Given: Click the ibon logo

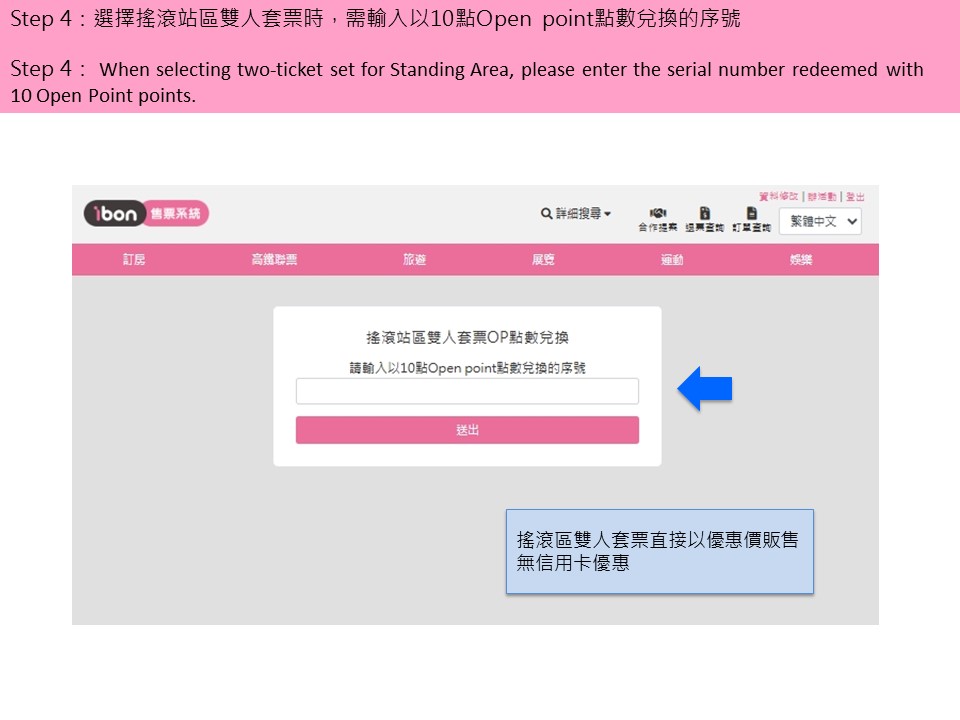Looking at the screenshot, I should click(x=114, y=213).
